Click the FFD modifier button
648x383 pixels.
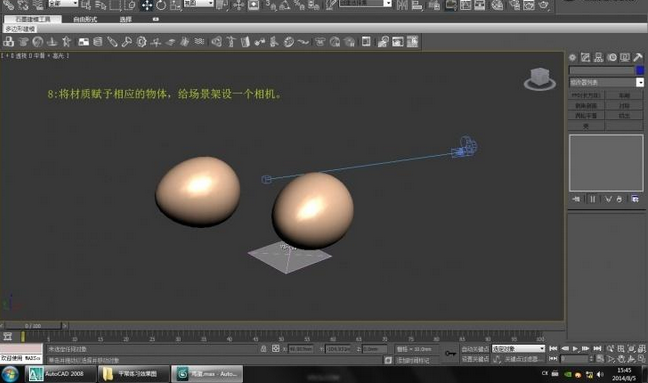click(586, 95)
